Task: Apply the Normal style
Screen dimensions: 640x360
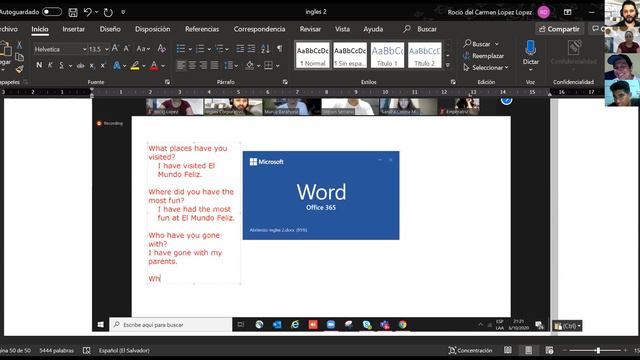Action: [313, 55]
